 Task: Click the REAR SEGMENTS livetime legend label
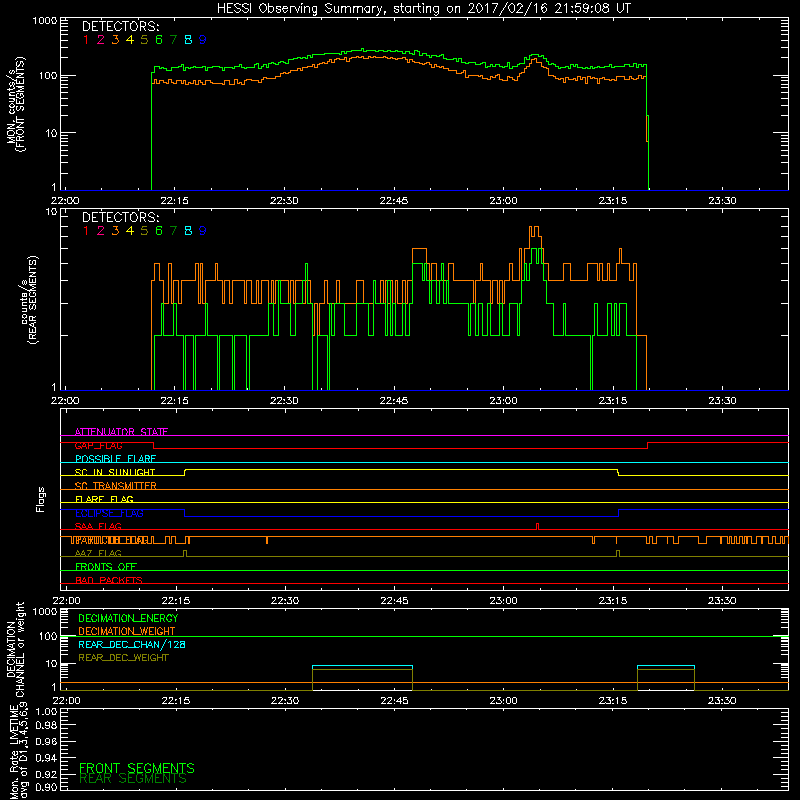tap(133, 779)
